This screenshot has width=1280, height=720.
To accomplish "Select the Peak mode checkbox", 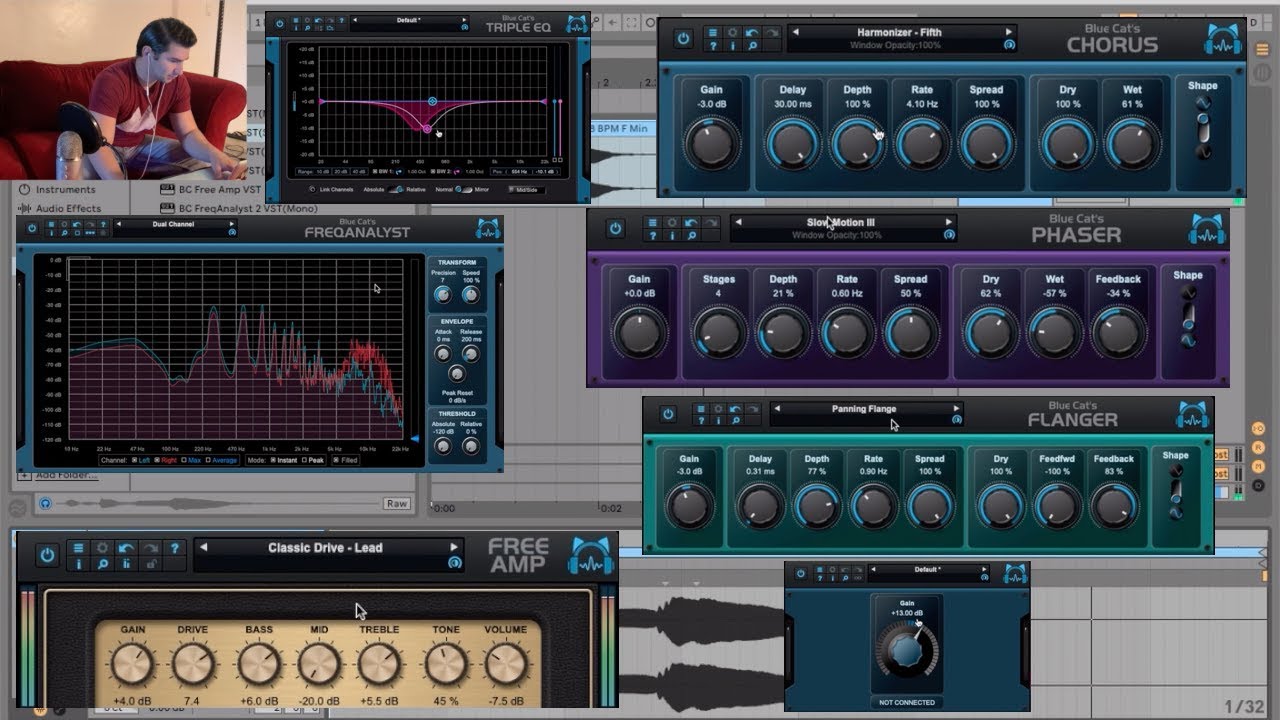I will pyautogui.click(x=305, y=460).
